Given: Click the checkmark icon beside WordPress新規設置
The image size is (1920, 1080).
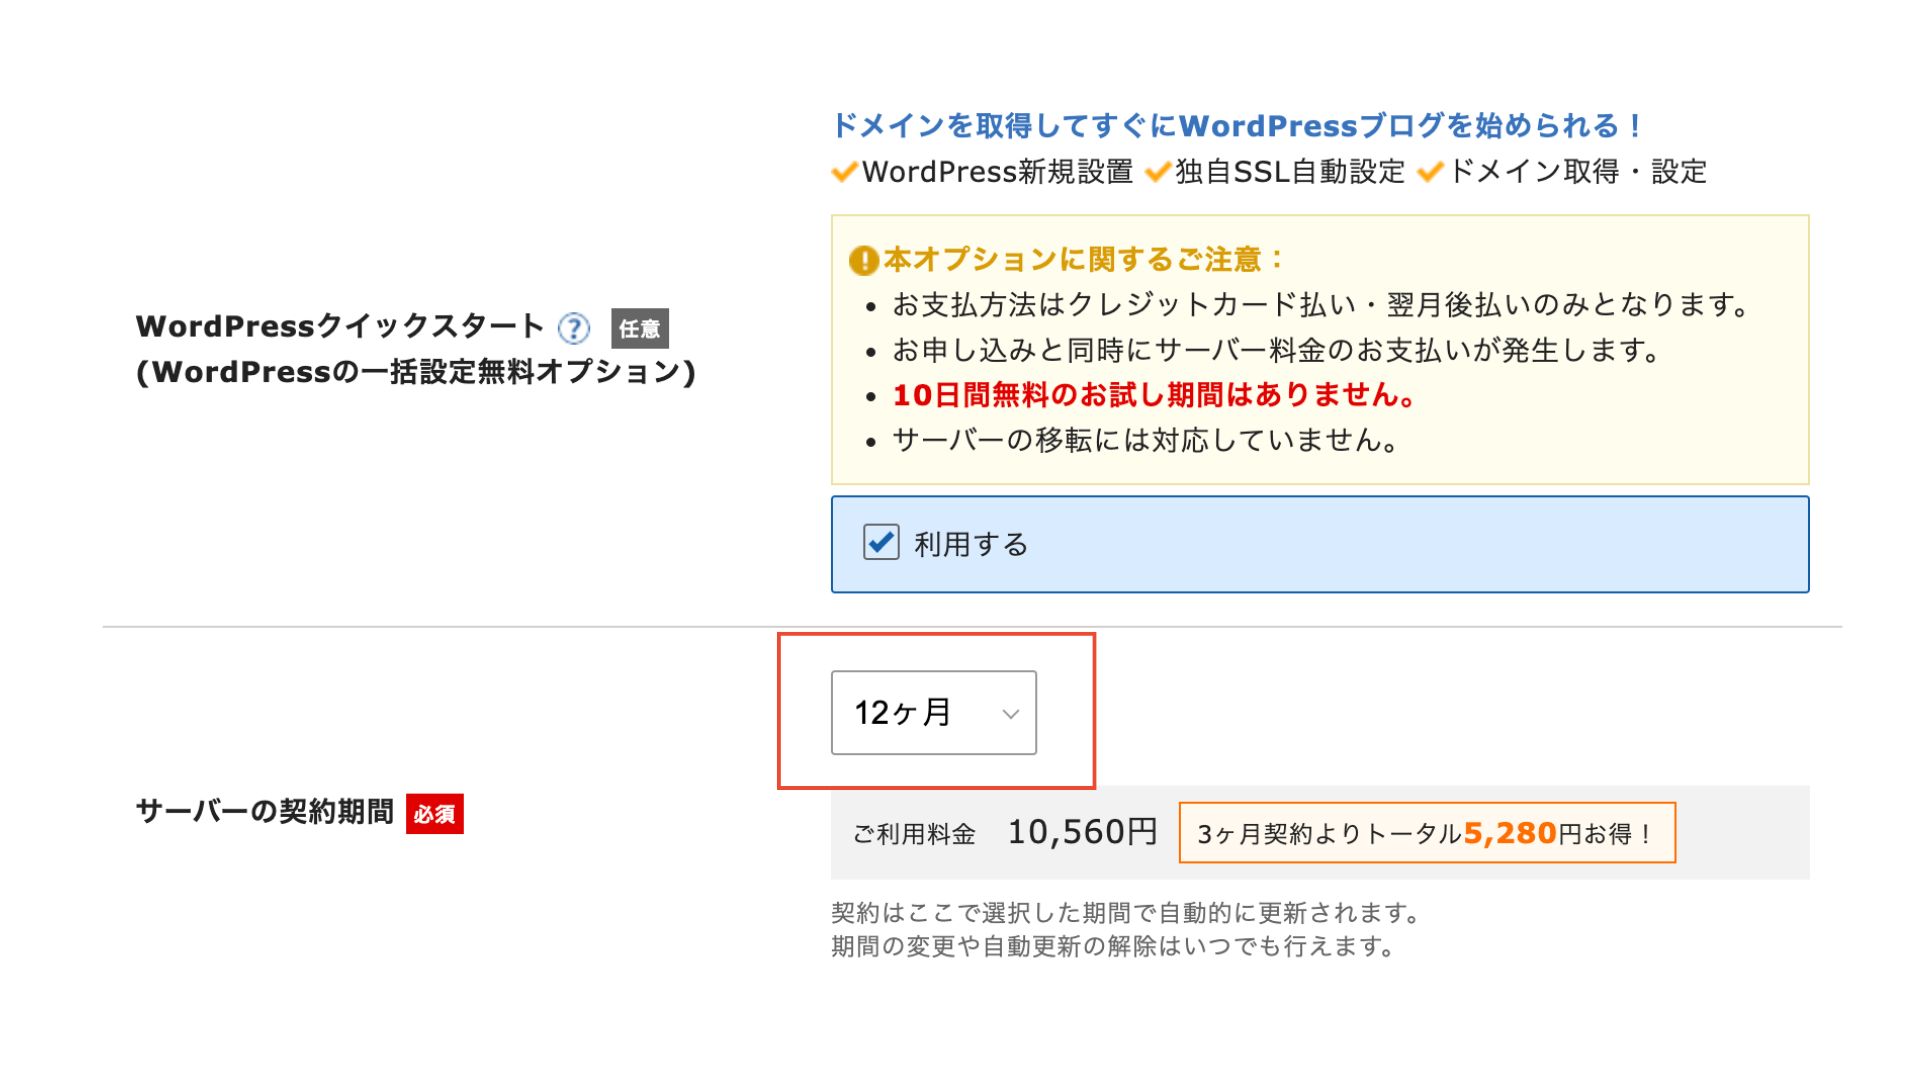Looking at the screenshot, I should coord(845,172).
